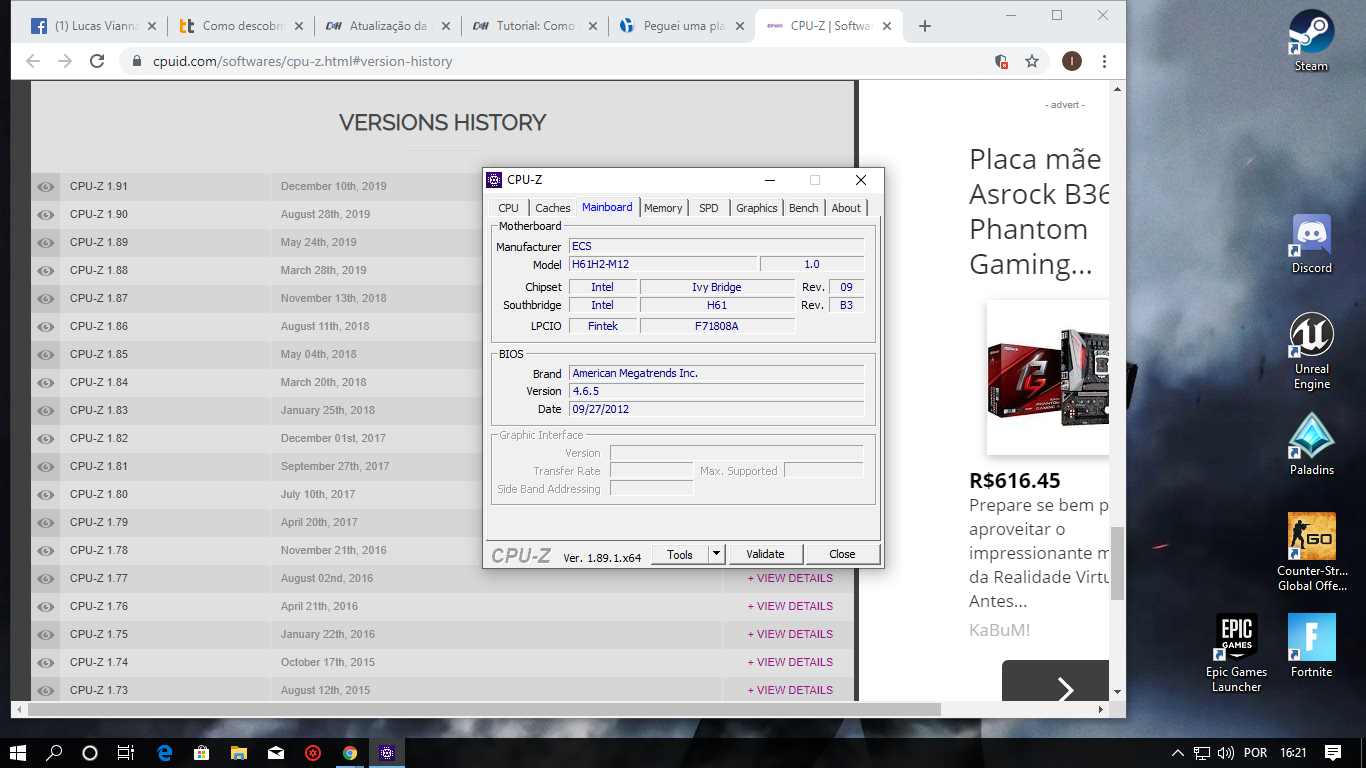Open the Steam desktop shortcut
This screenshot has width=1366, height=768.
[x=1311, y=40]
